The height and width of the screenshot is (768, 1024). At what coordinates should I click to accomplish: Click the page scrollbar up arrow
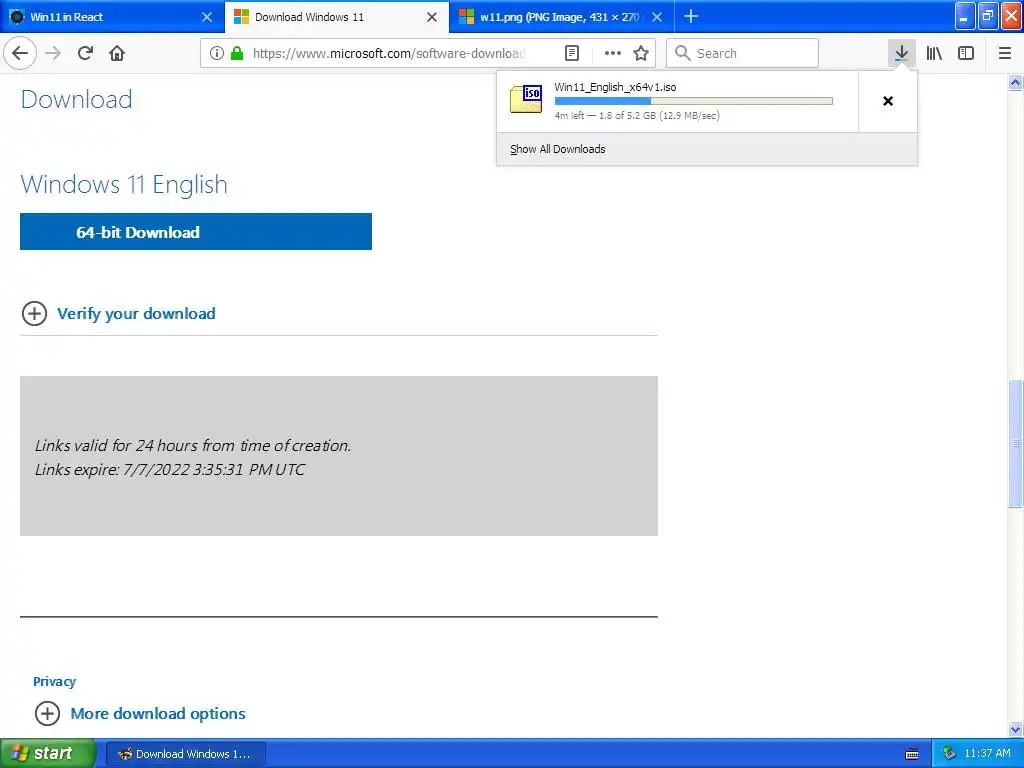point(1016,83)
